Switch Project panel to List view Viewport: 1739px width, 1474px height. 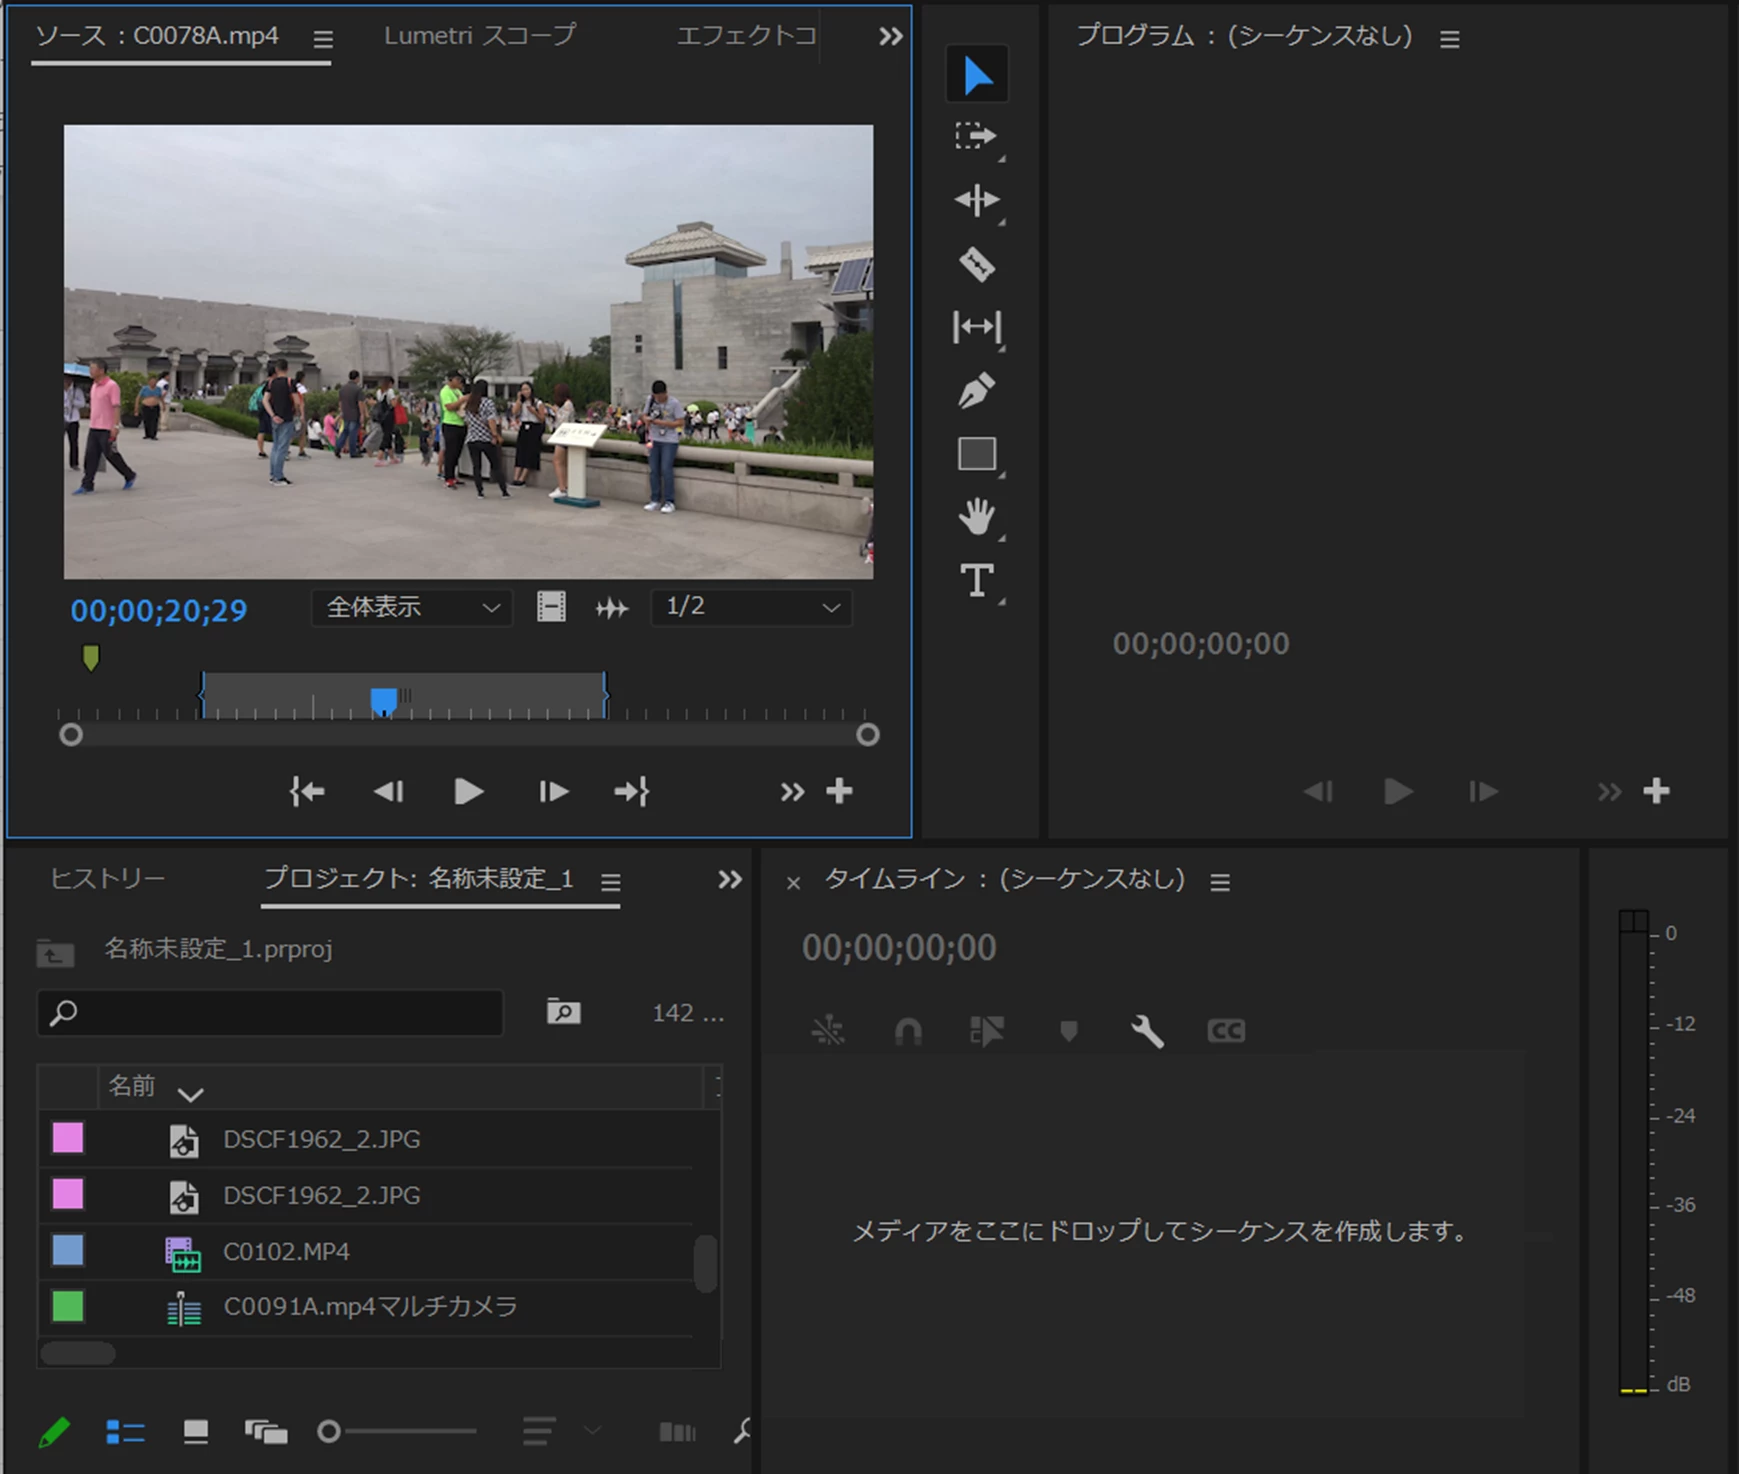125,1433
